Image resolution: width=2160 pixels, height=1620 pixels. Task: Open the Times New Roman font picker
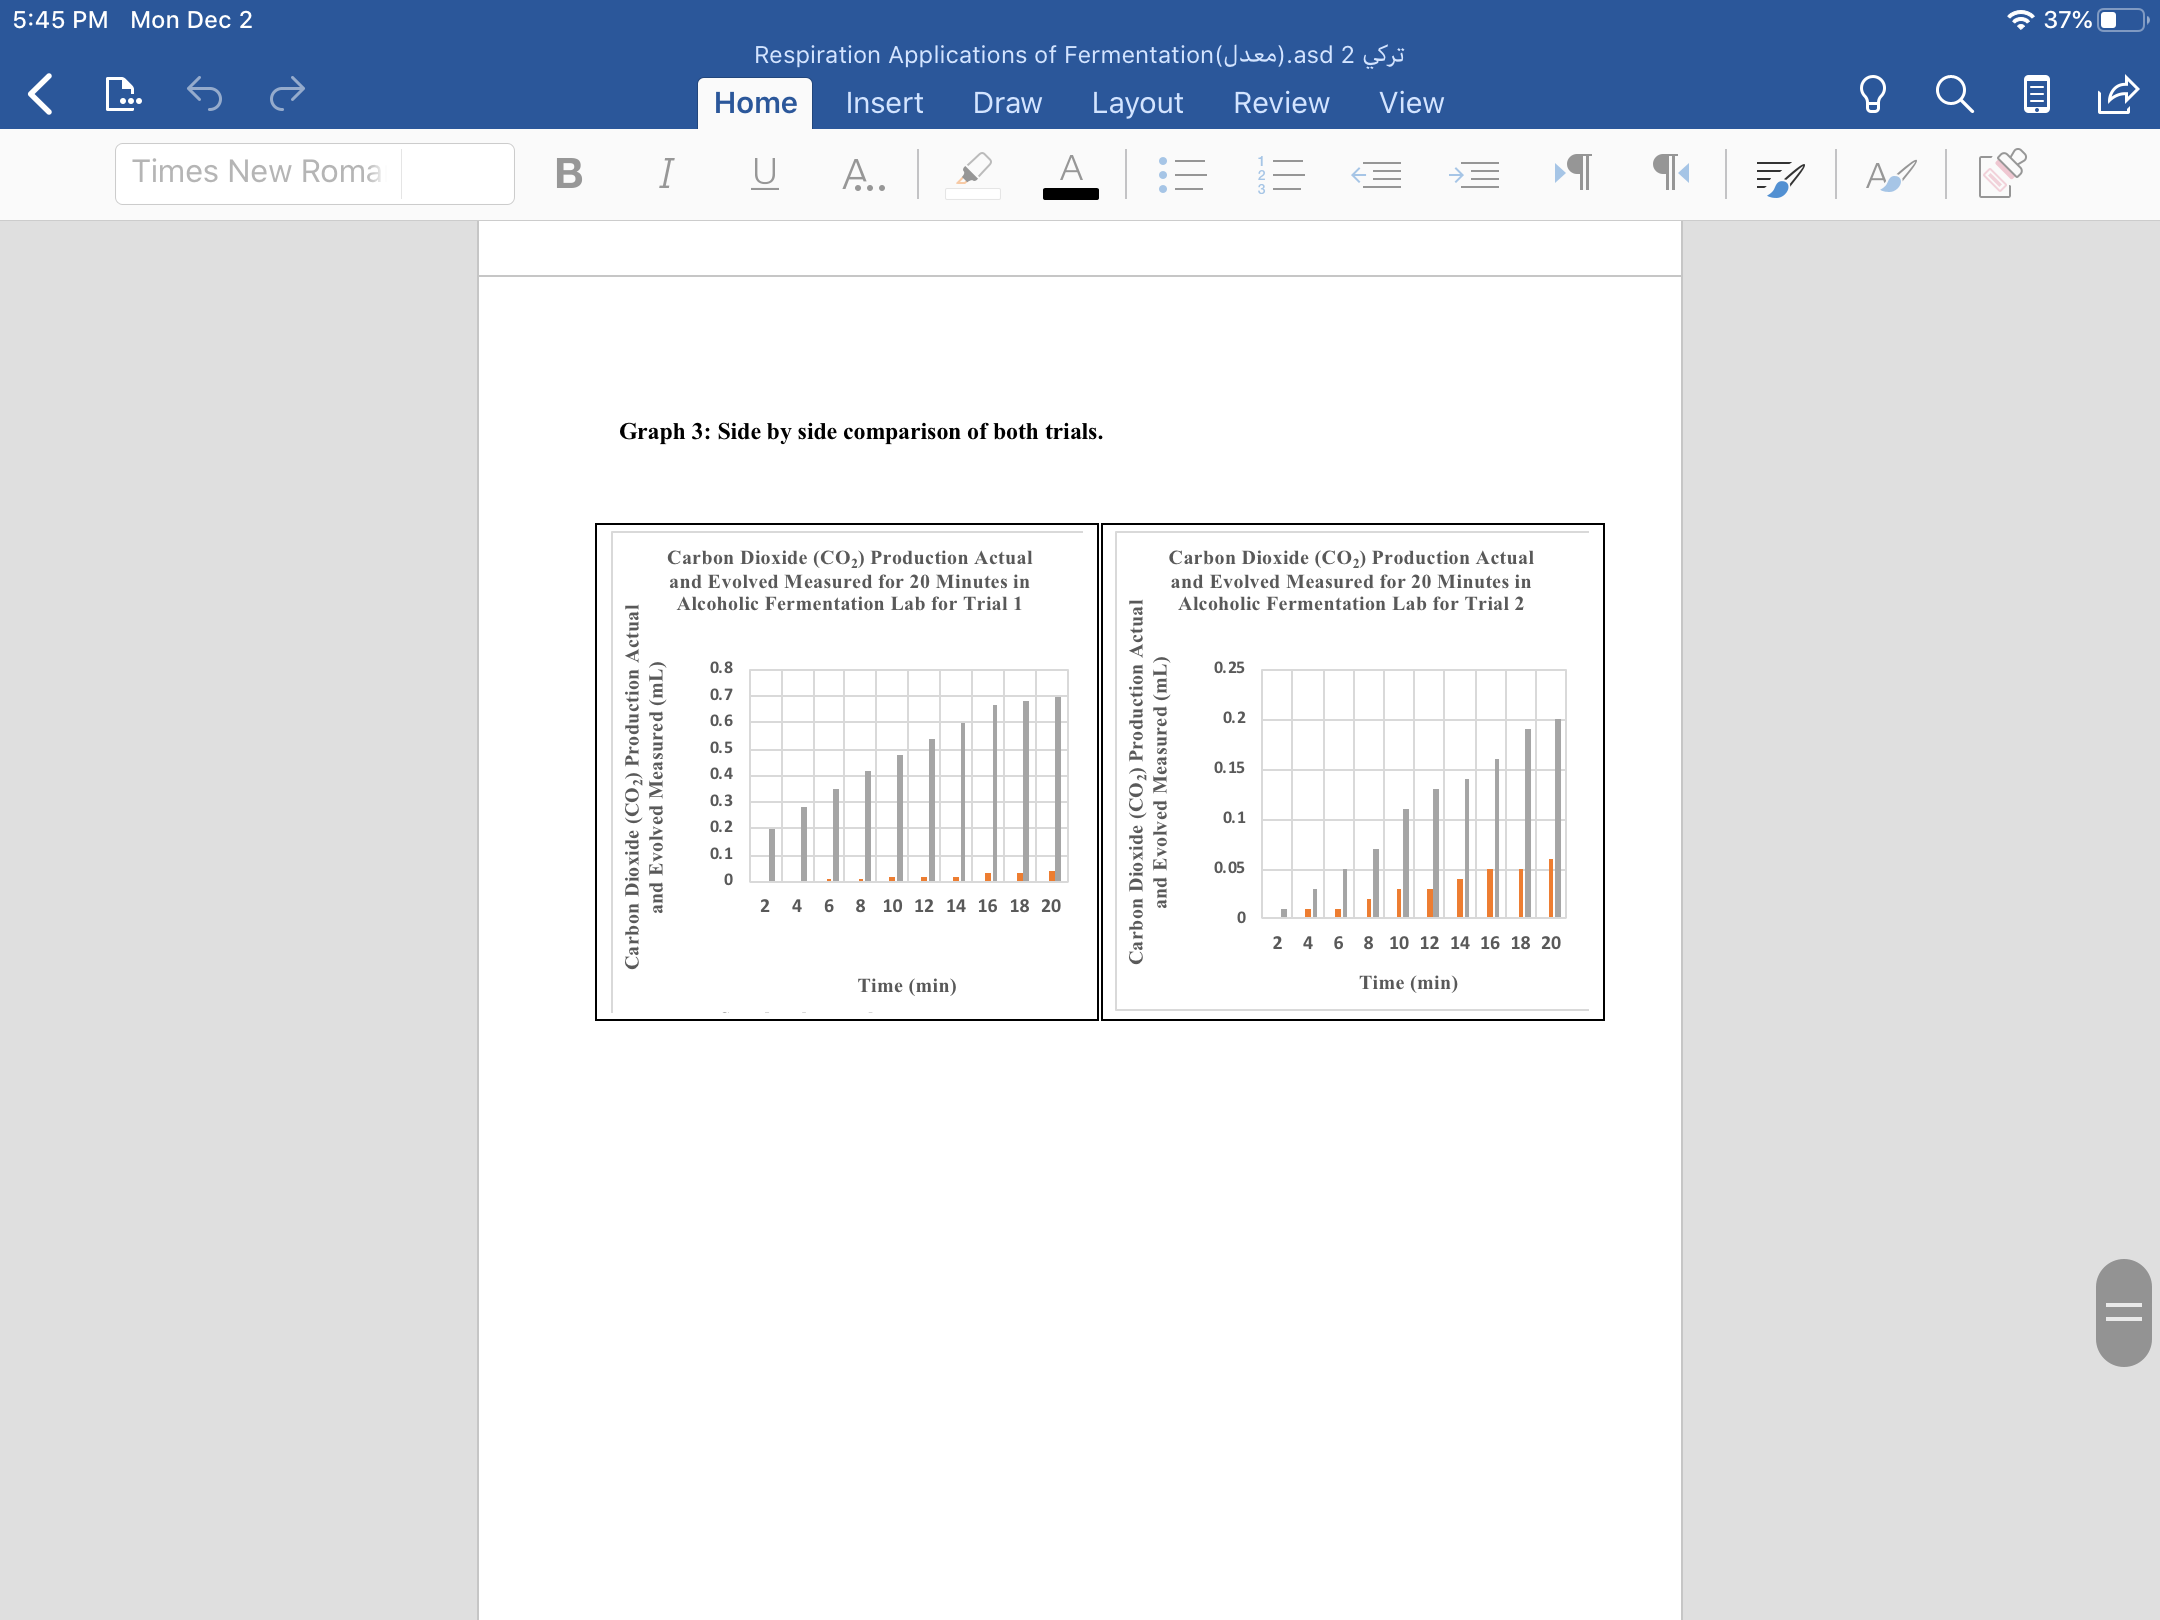(x=315, y=173)
